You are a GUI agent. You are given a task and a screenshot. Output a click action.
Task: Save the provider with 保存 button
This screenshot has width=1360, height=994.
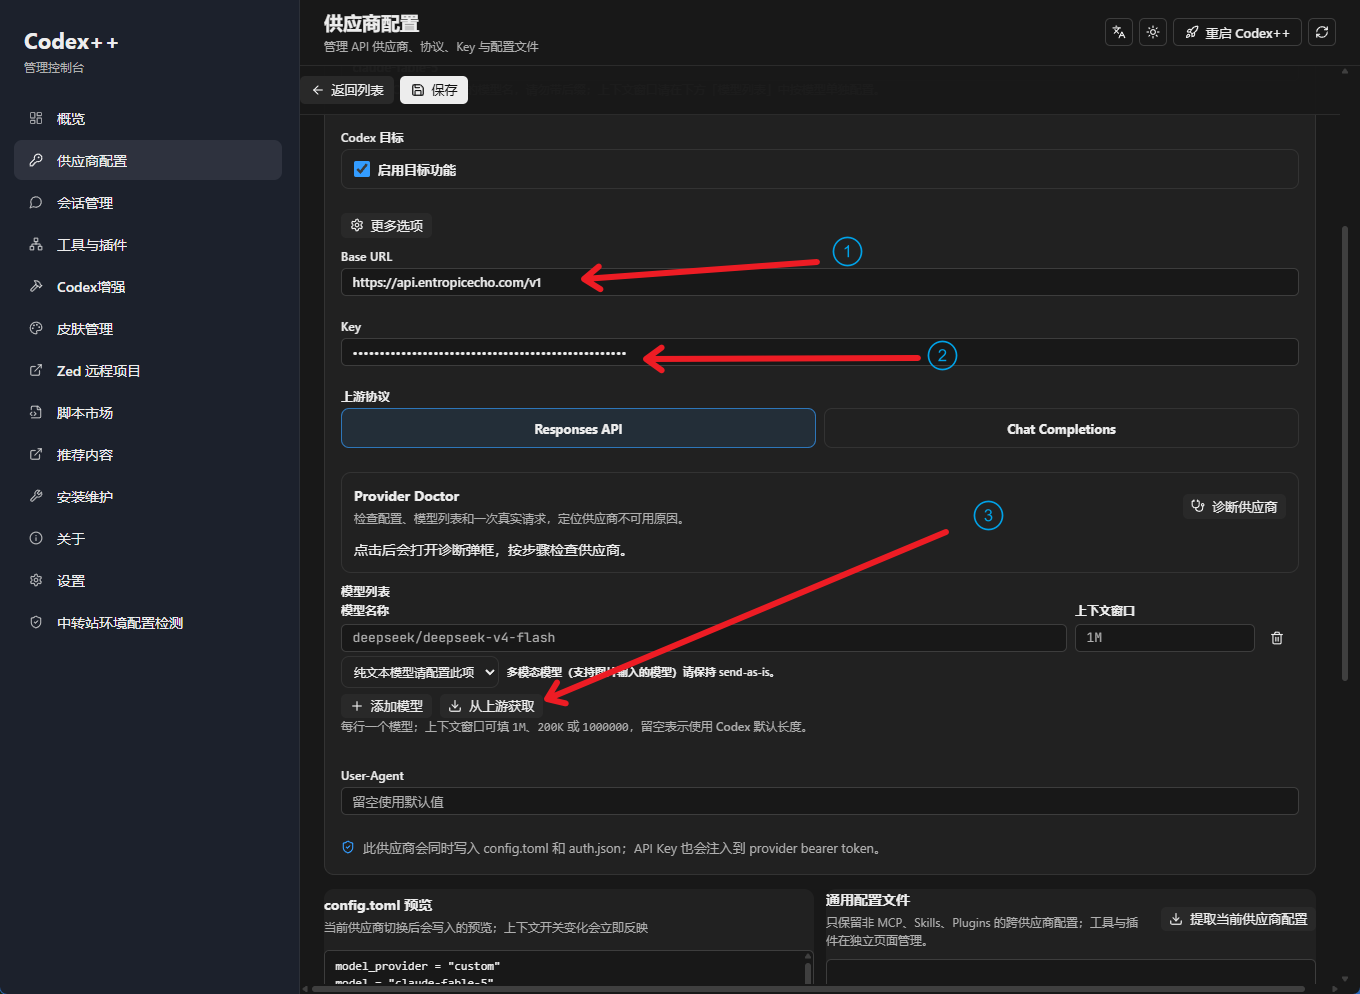pyautogui.click(x=434, y=90)
